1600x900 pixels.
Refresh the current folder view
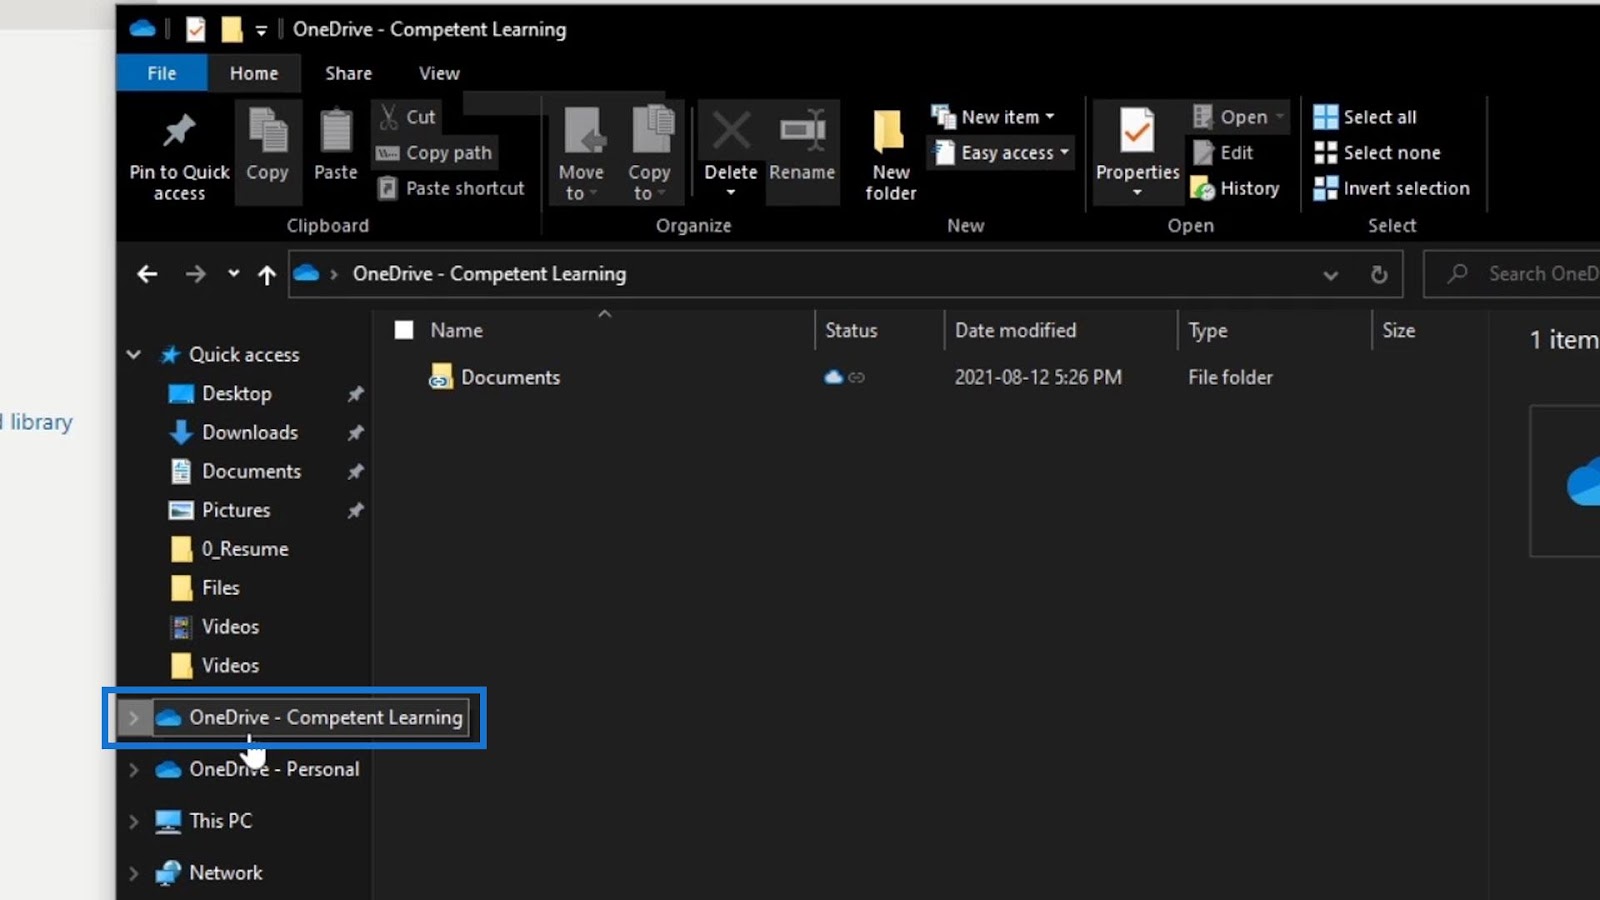coord(1379,274)
